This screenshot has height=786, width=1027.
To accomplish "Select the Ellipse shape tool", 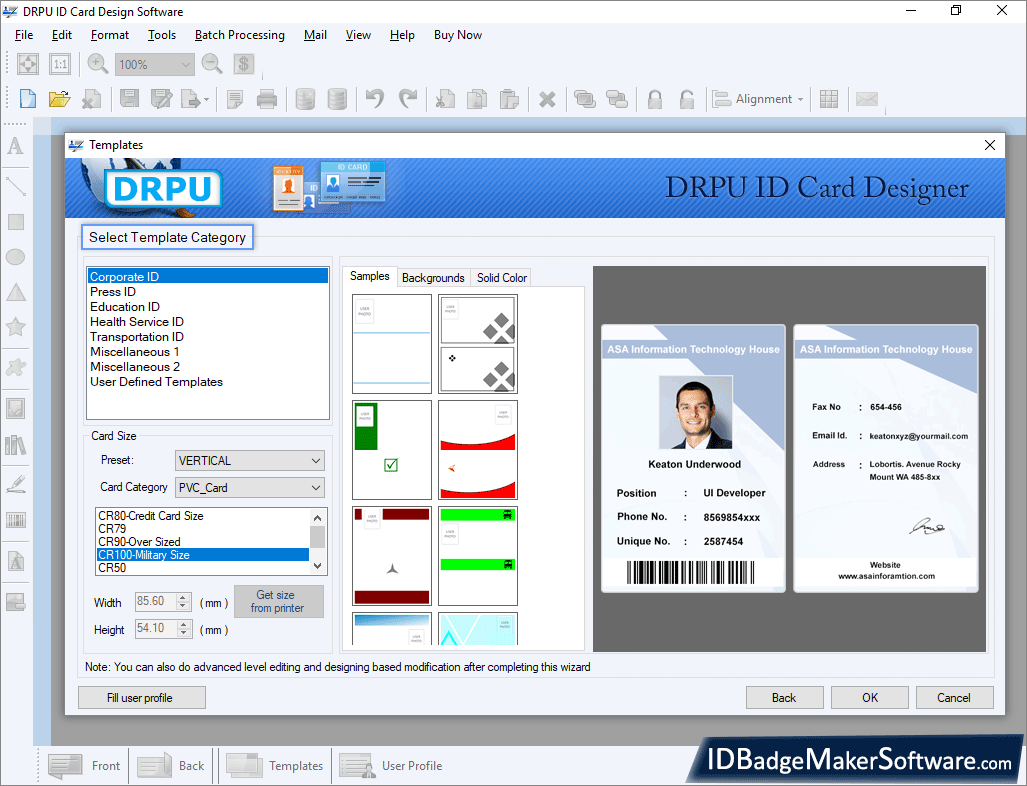I will click(x=15, y=257).
